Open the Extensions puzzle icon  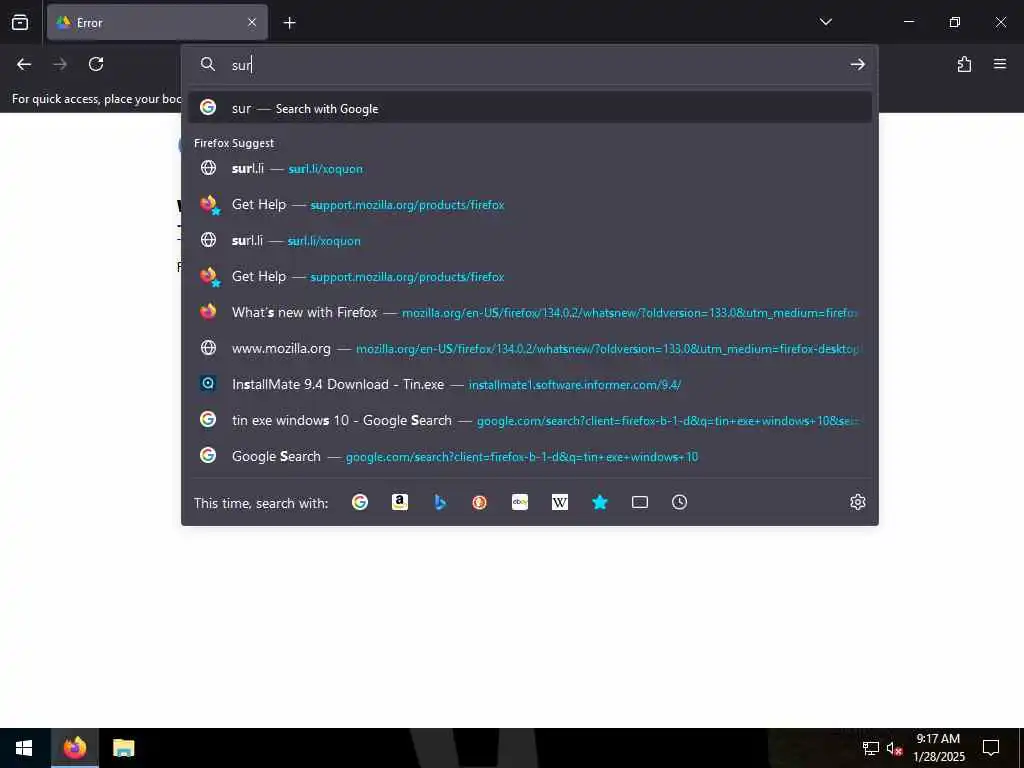coord(964,64)
